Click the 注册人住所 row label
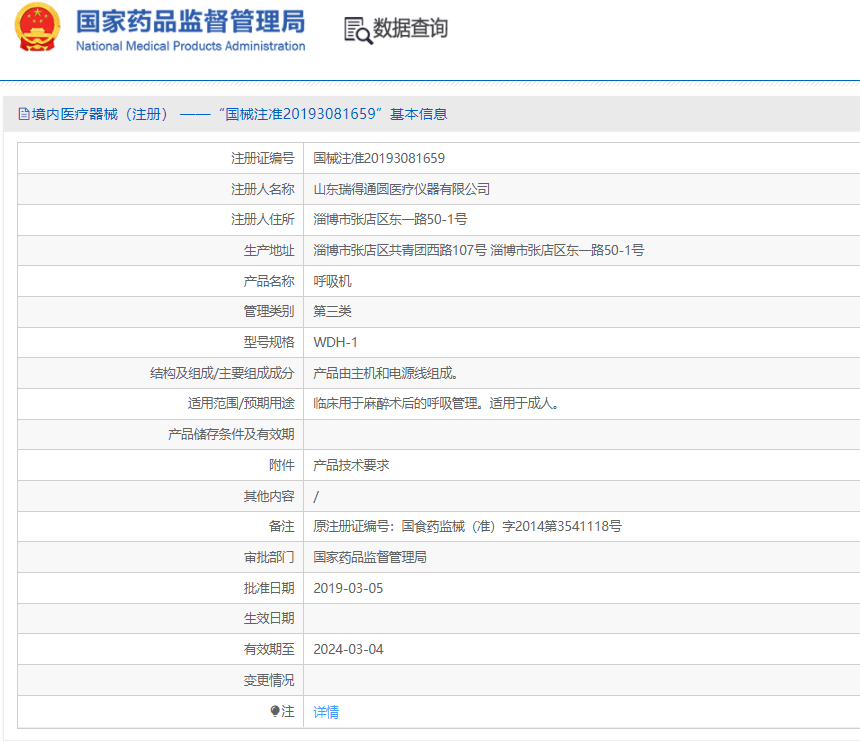The image size is (860, 741). click(x=263, y=219)
